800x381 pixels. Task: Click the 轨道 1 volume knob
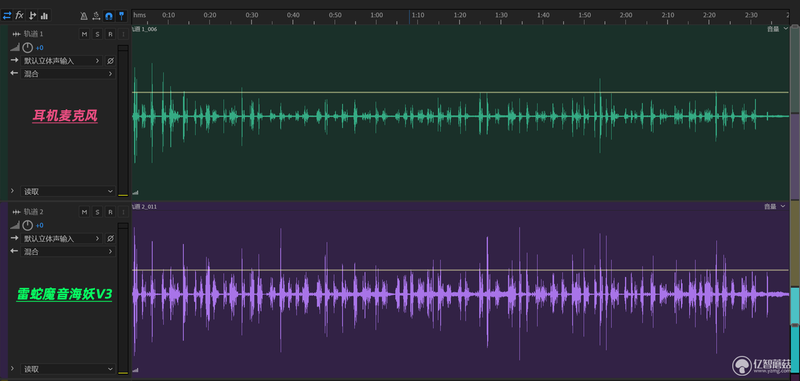27,48
